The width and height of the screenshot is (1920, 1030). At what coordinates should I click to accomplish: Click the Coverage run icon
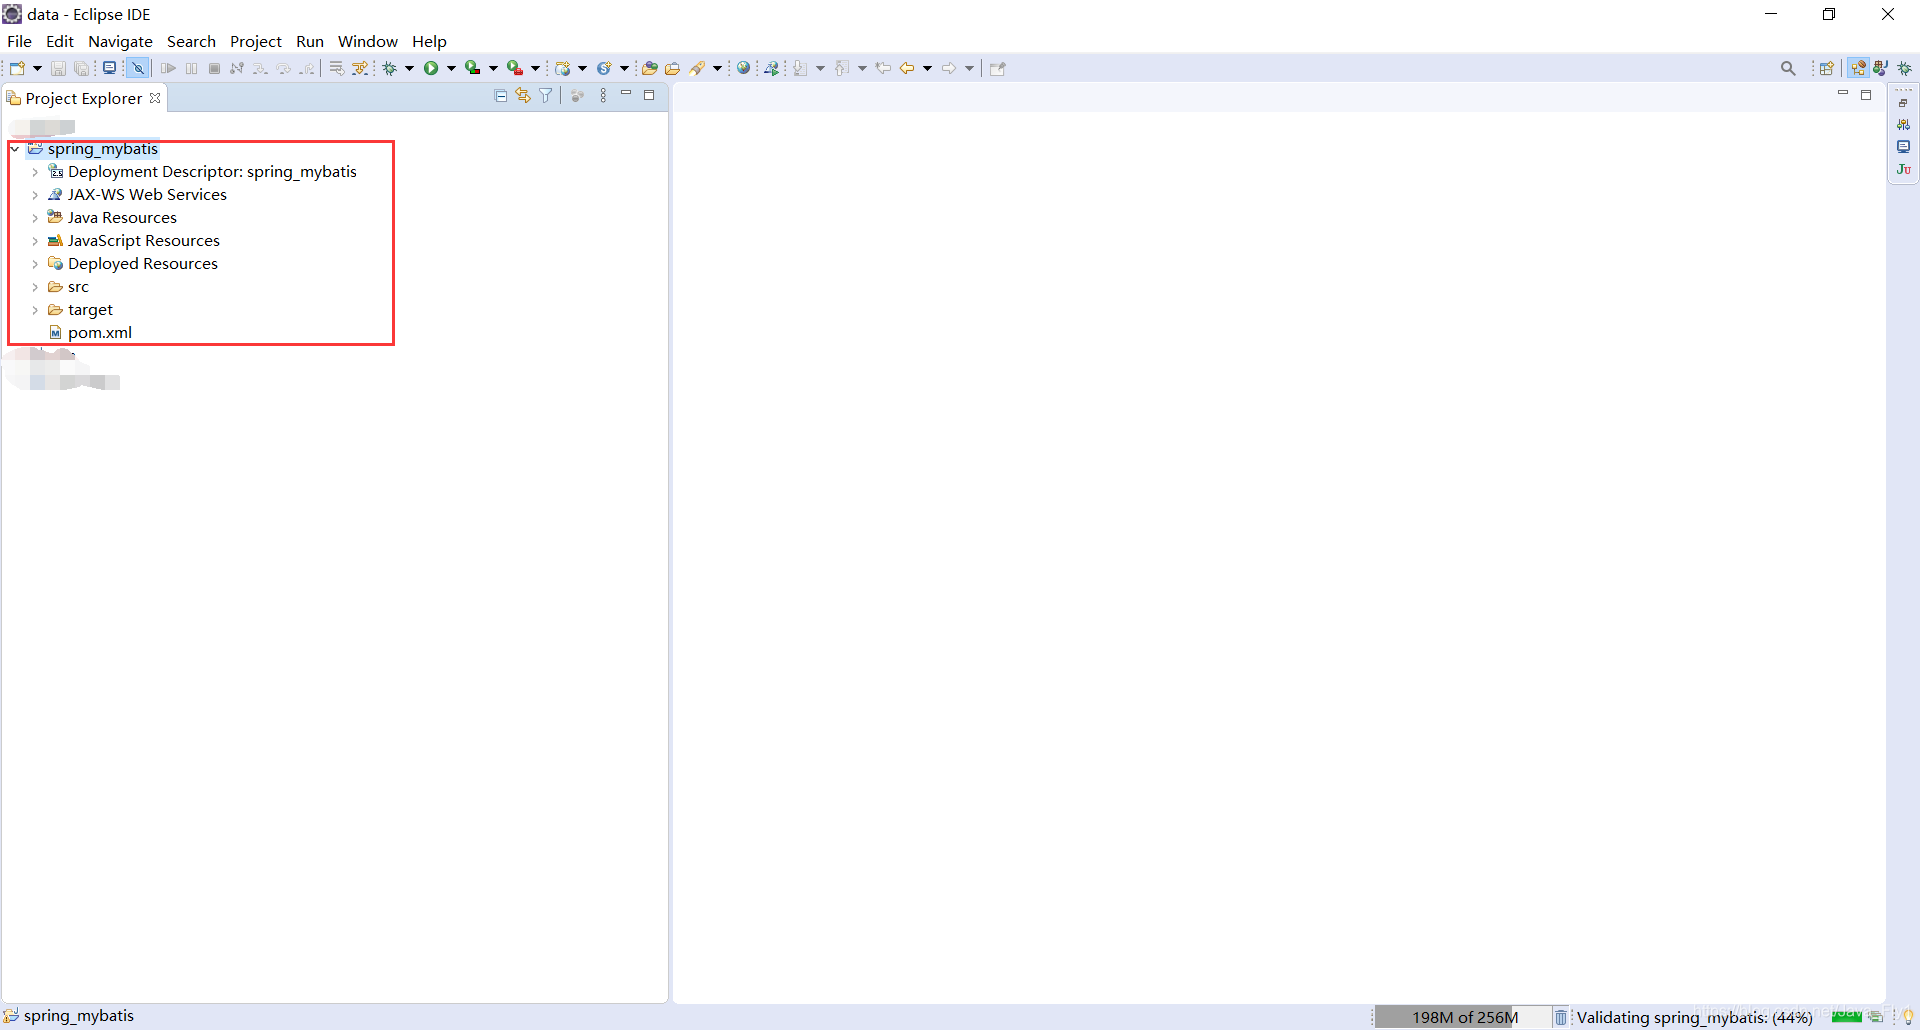coord(473,68)
